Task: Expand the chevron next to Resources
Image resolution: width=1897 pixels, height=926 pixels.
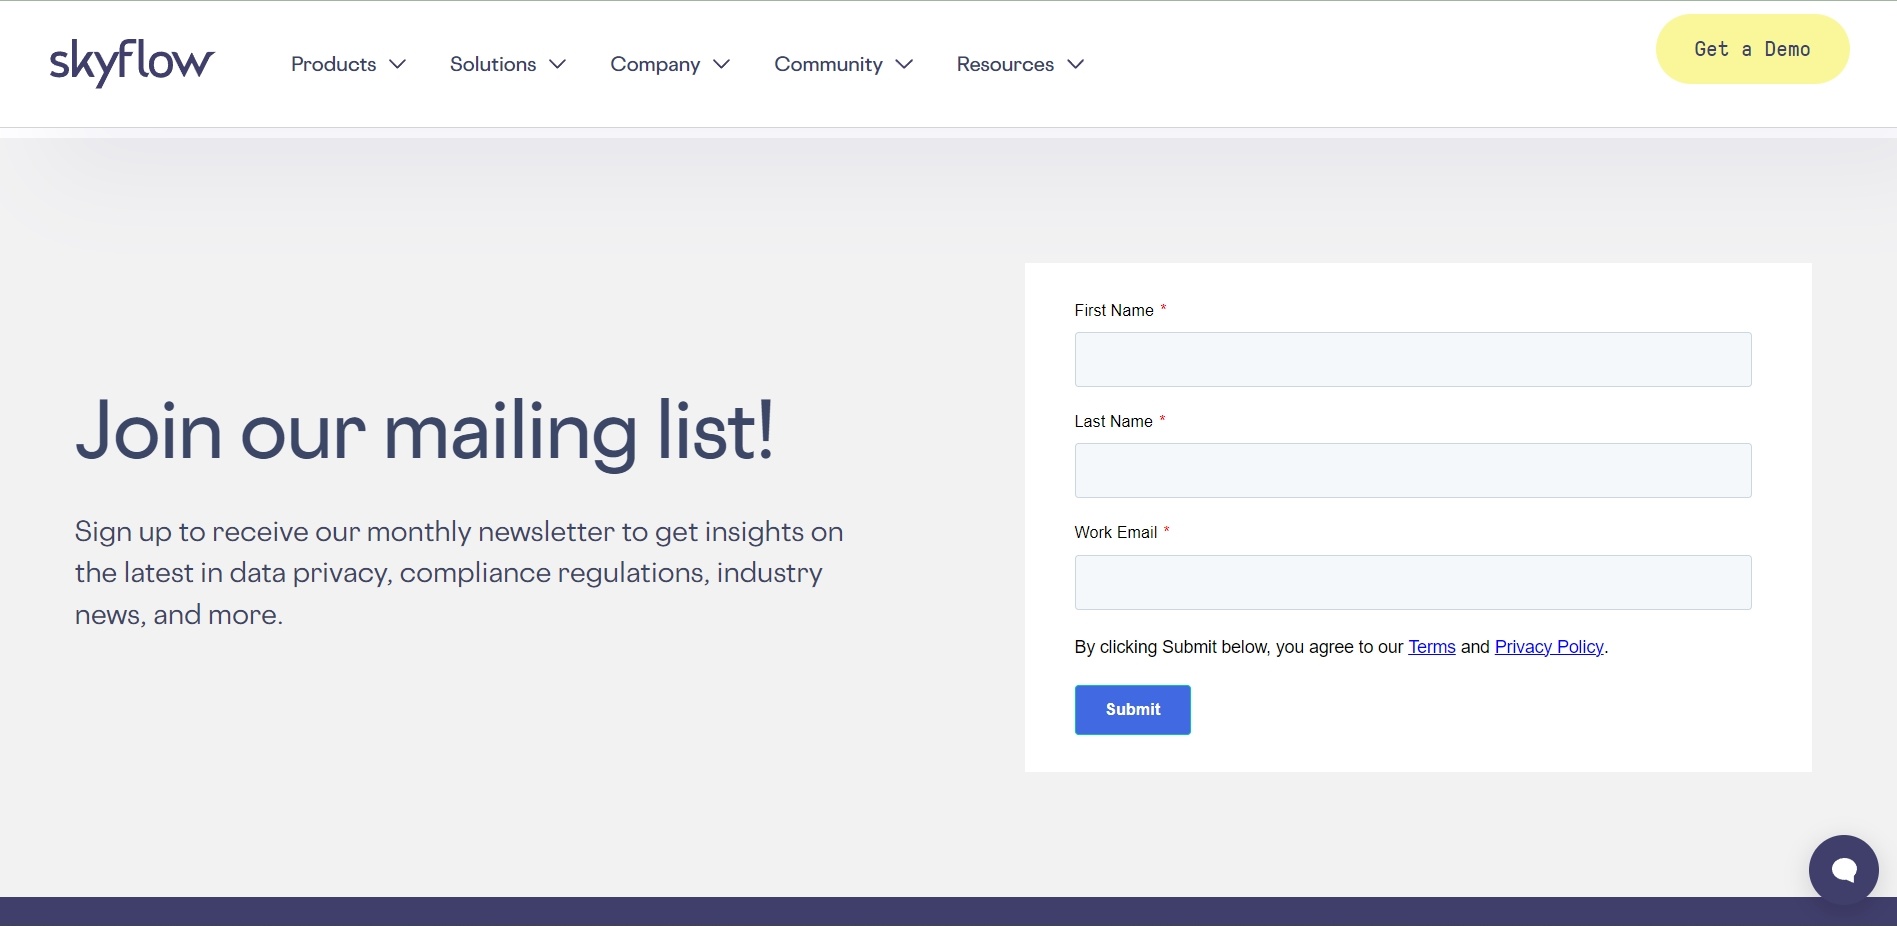Action: pyautogui.click(x=1076, y=64)
